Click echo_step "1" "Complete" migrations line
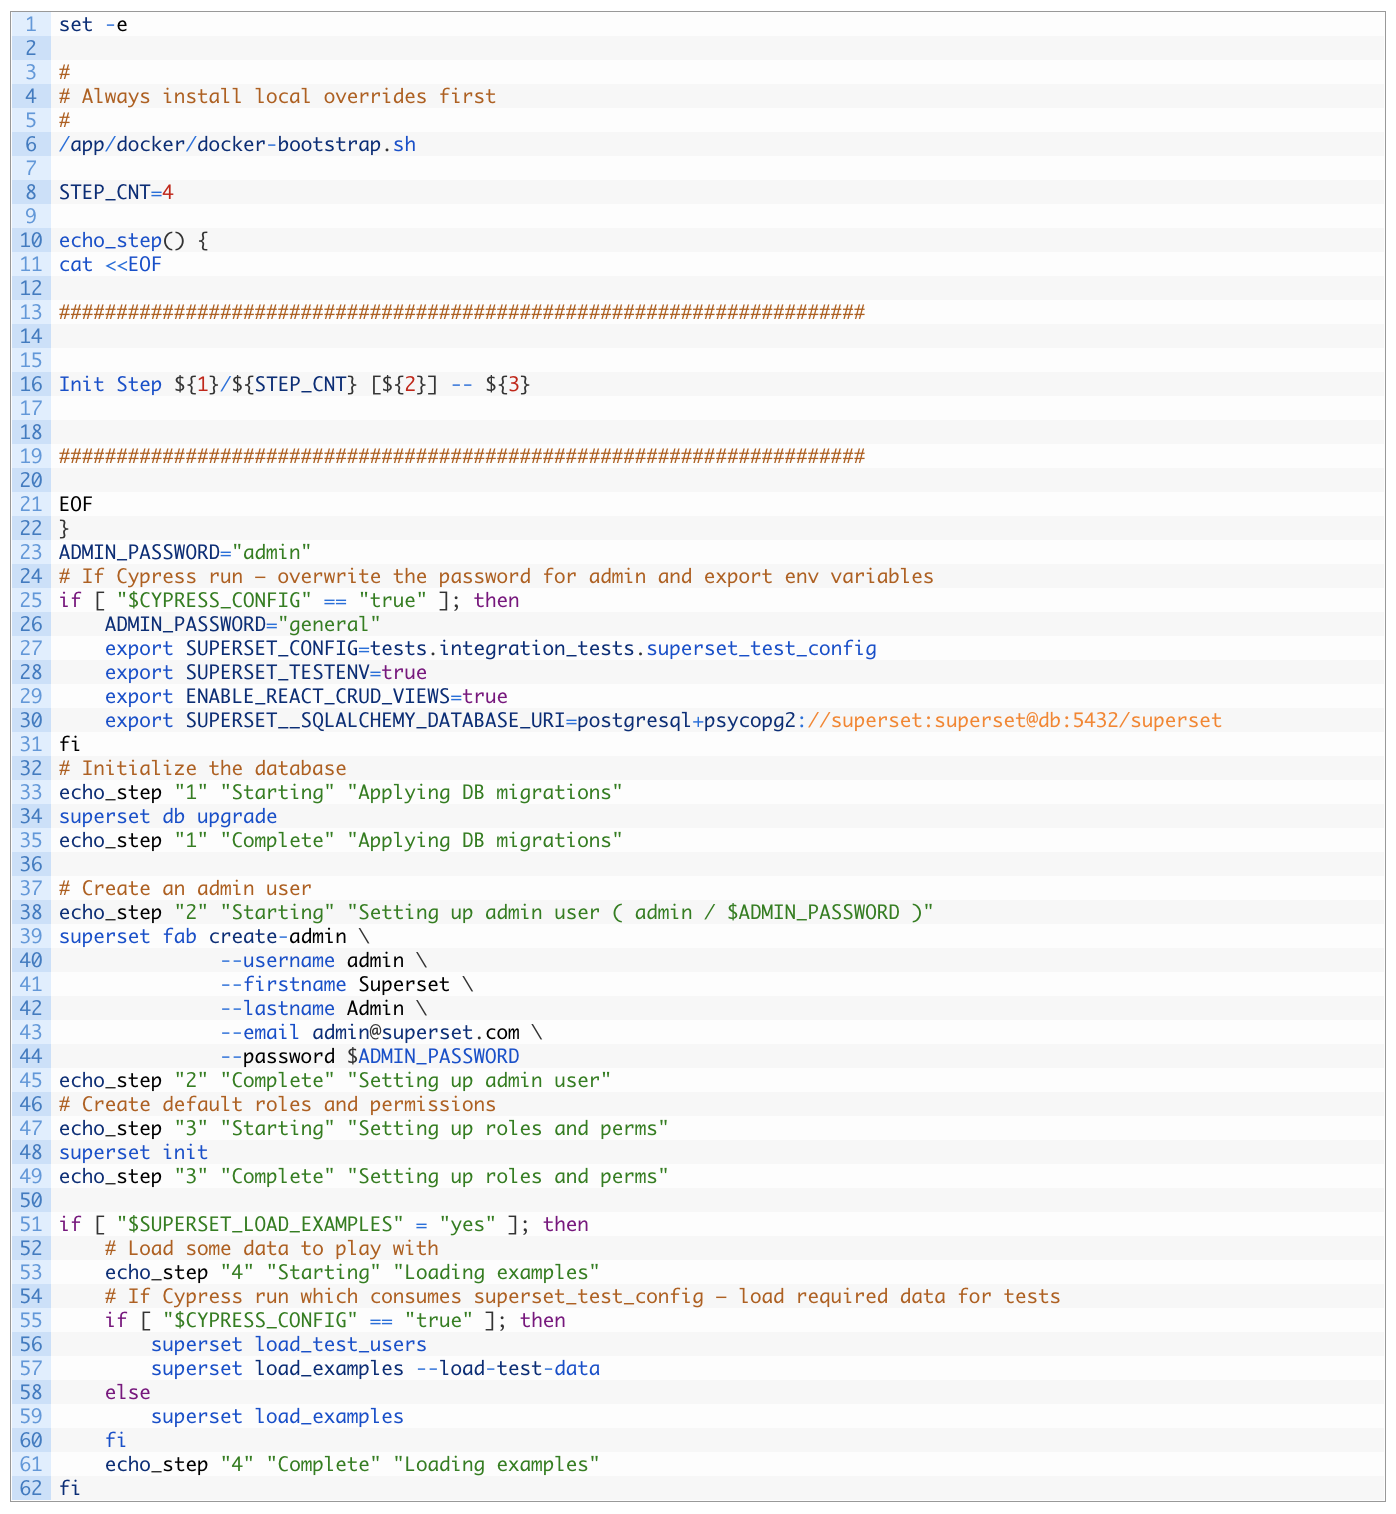This screenshot has width=1396, height=1514. 341,840
